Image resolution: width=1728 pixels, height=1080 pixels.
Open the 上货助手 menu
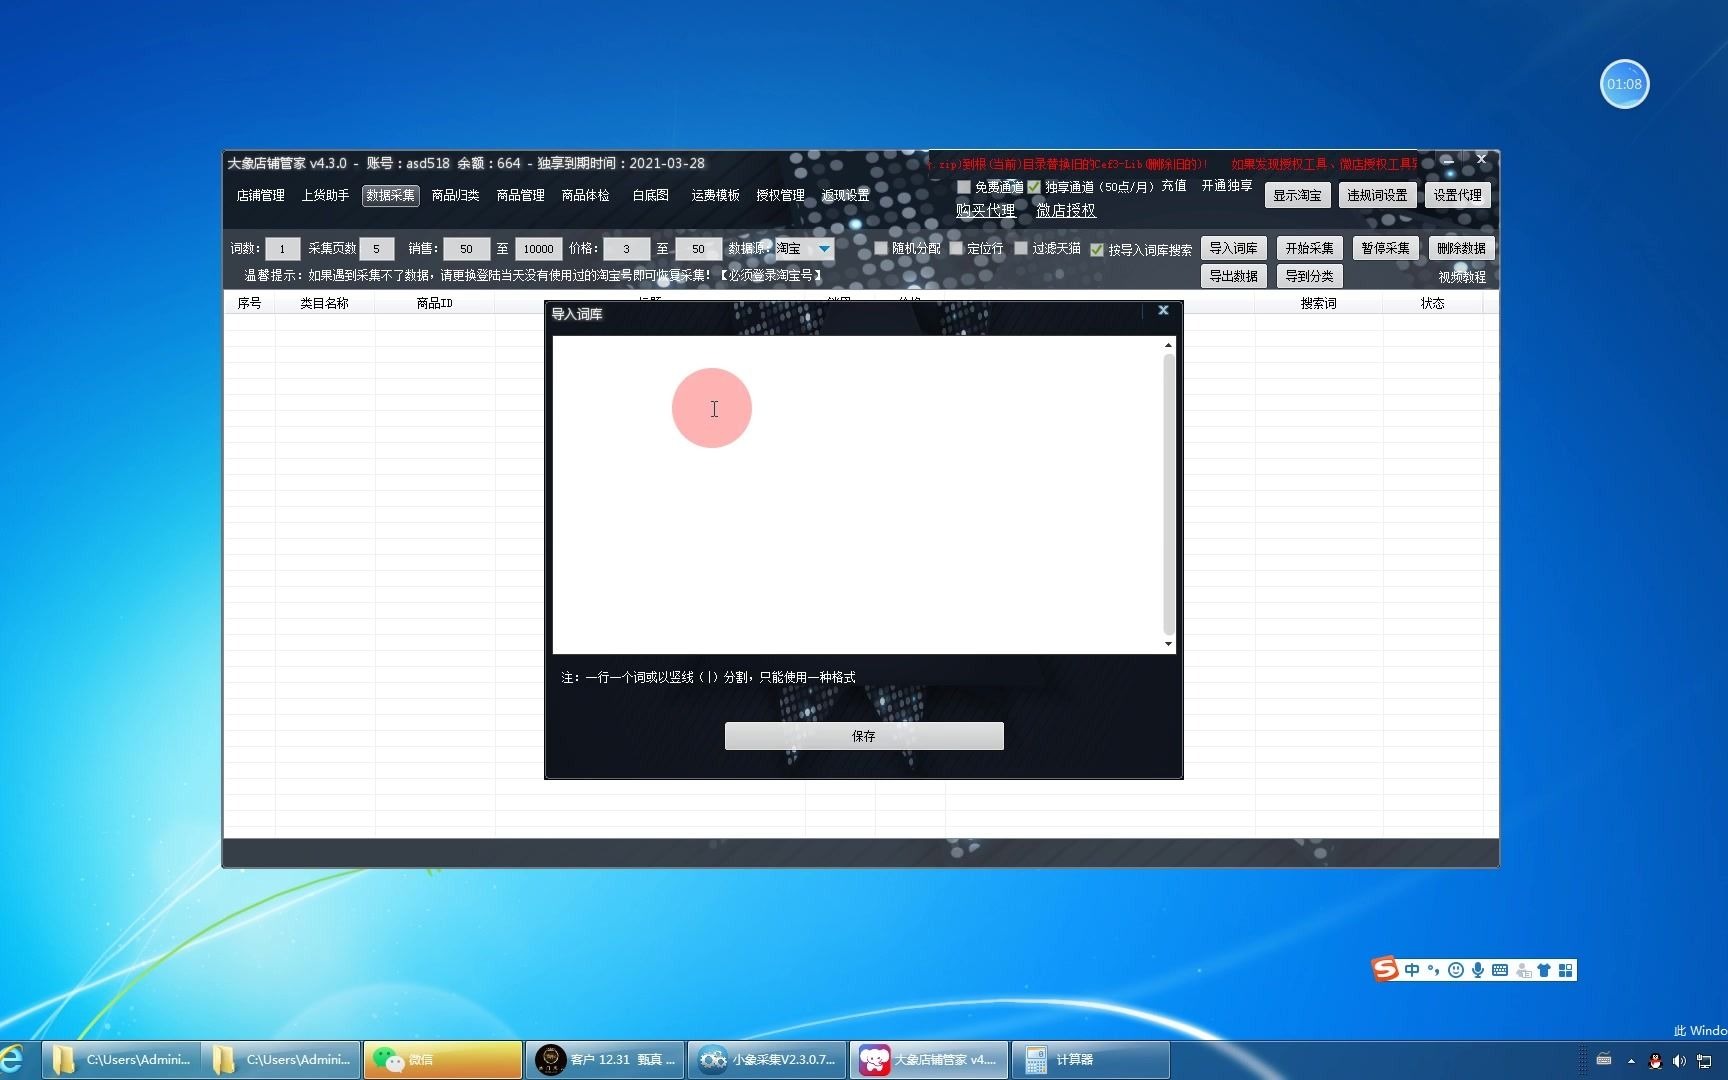point(325,195)
